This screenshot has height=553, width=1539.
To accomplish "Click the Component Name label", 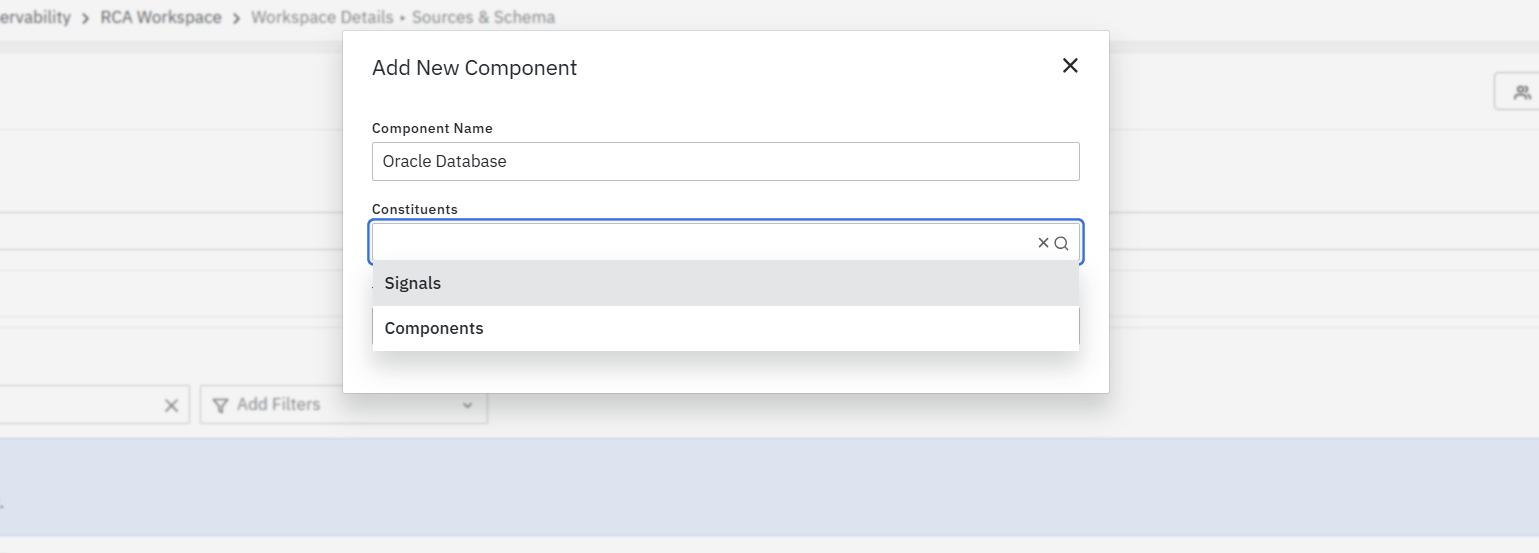I will [x=432, y=128].
